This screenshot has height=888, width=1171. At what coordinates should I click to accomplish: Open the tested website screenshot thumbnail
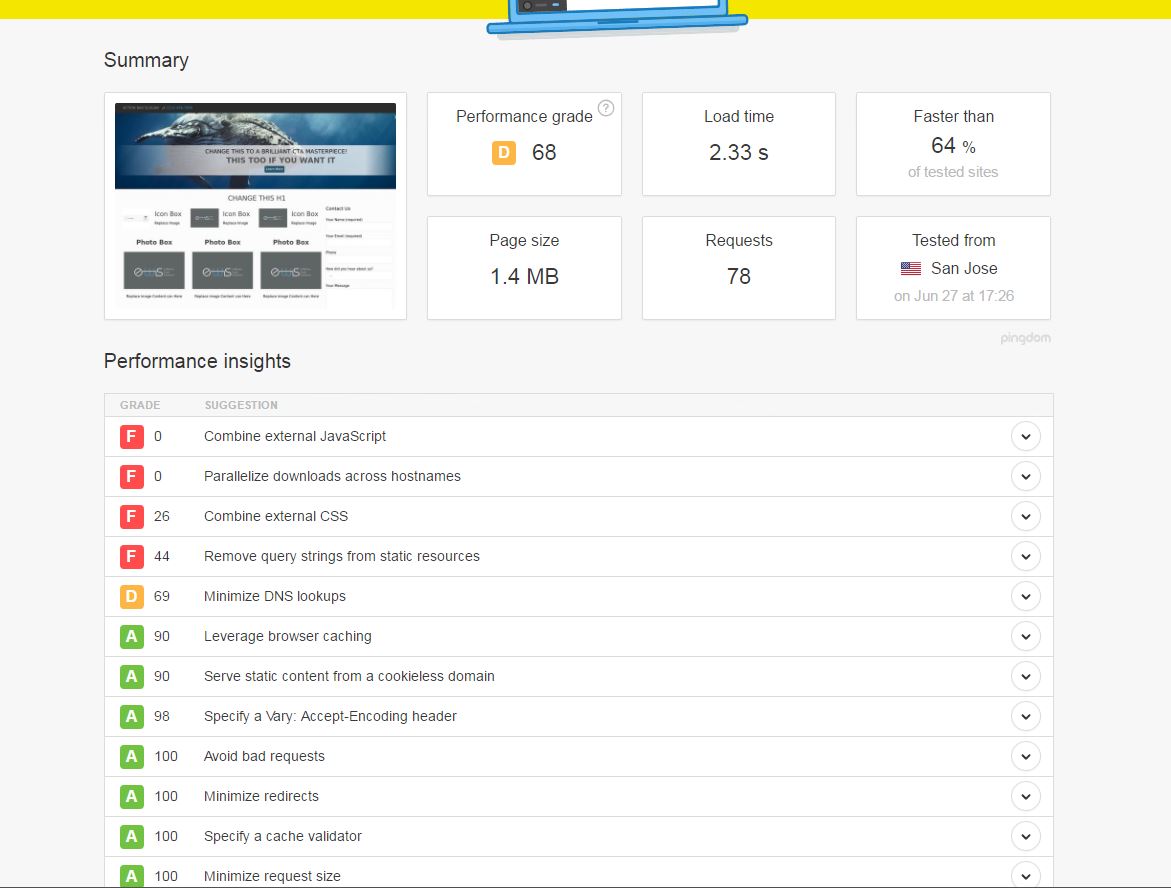tap(255, 205)
